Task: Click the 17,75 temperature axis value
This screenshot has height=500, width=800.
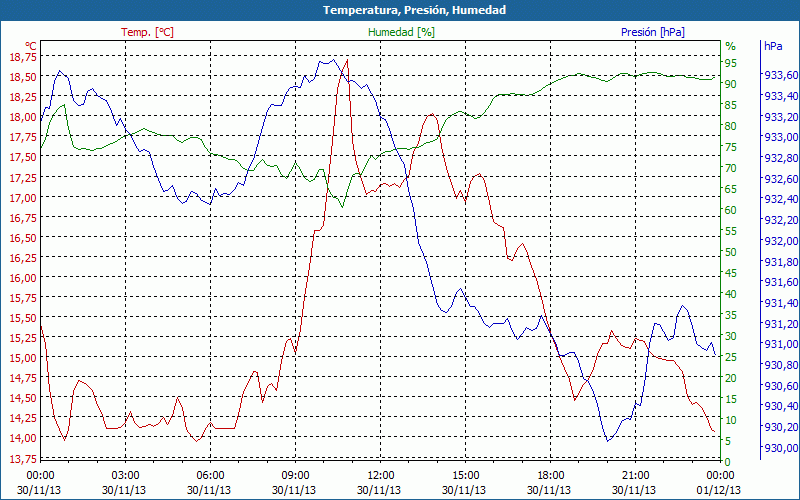Action: (23, 137)
